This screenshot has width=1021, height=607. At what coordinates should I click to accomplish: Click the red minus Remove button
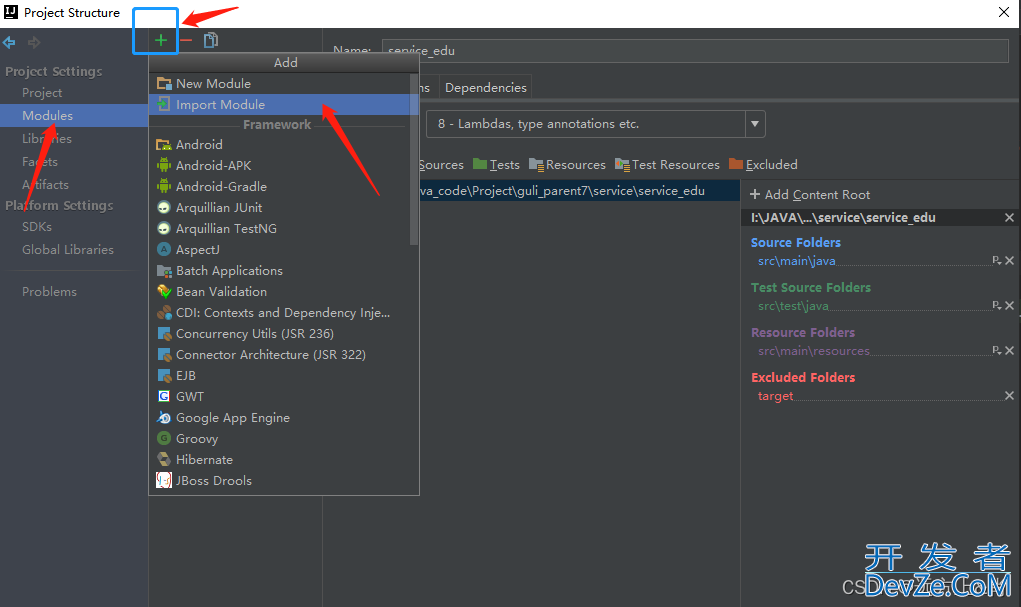(x=186, y=40)
